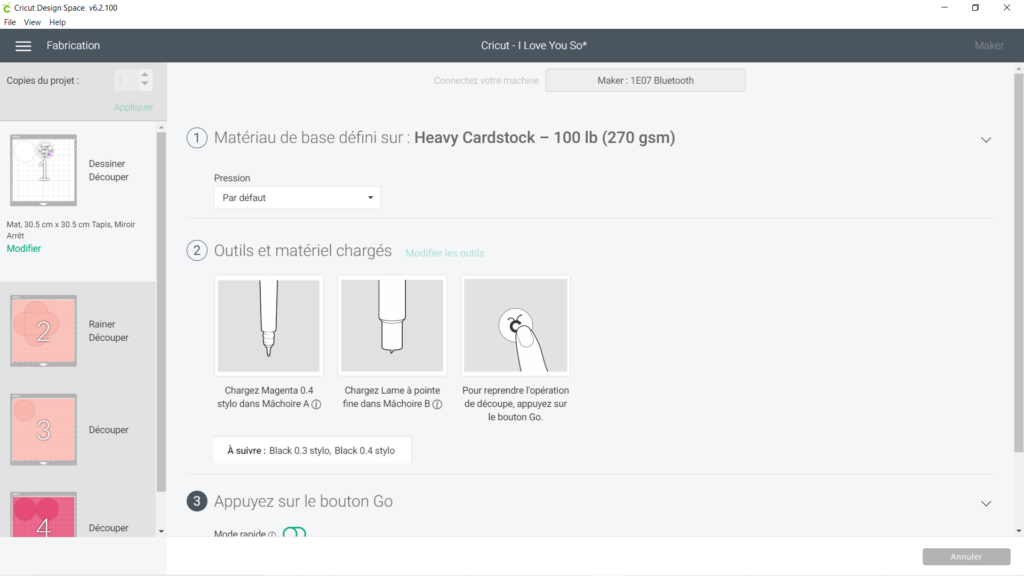Collapse the base material section chevron
This screenshot has width=1024, height=576.
986,139
